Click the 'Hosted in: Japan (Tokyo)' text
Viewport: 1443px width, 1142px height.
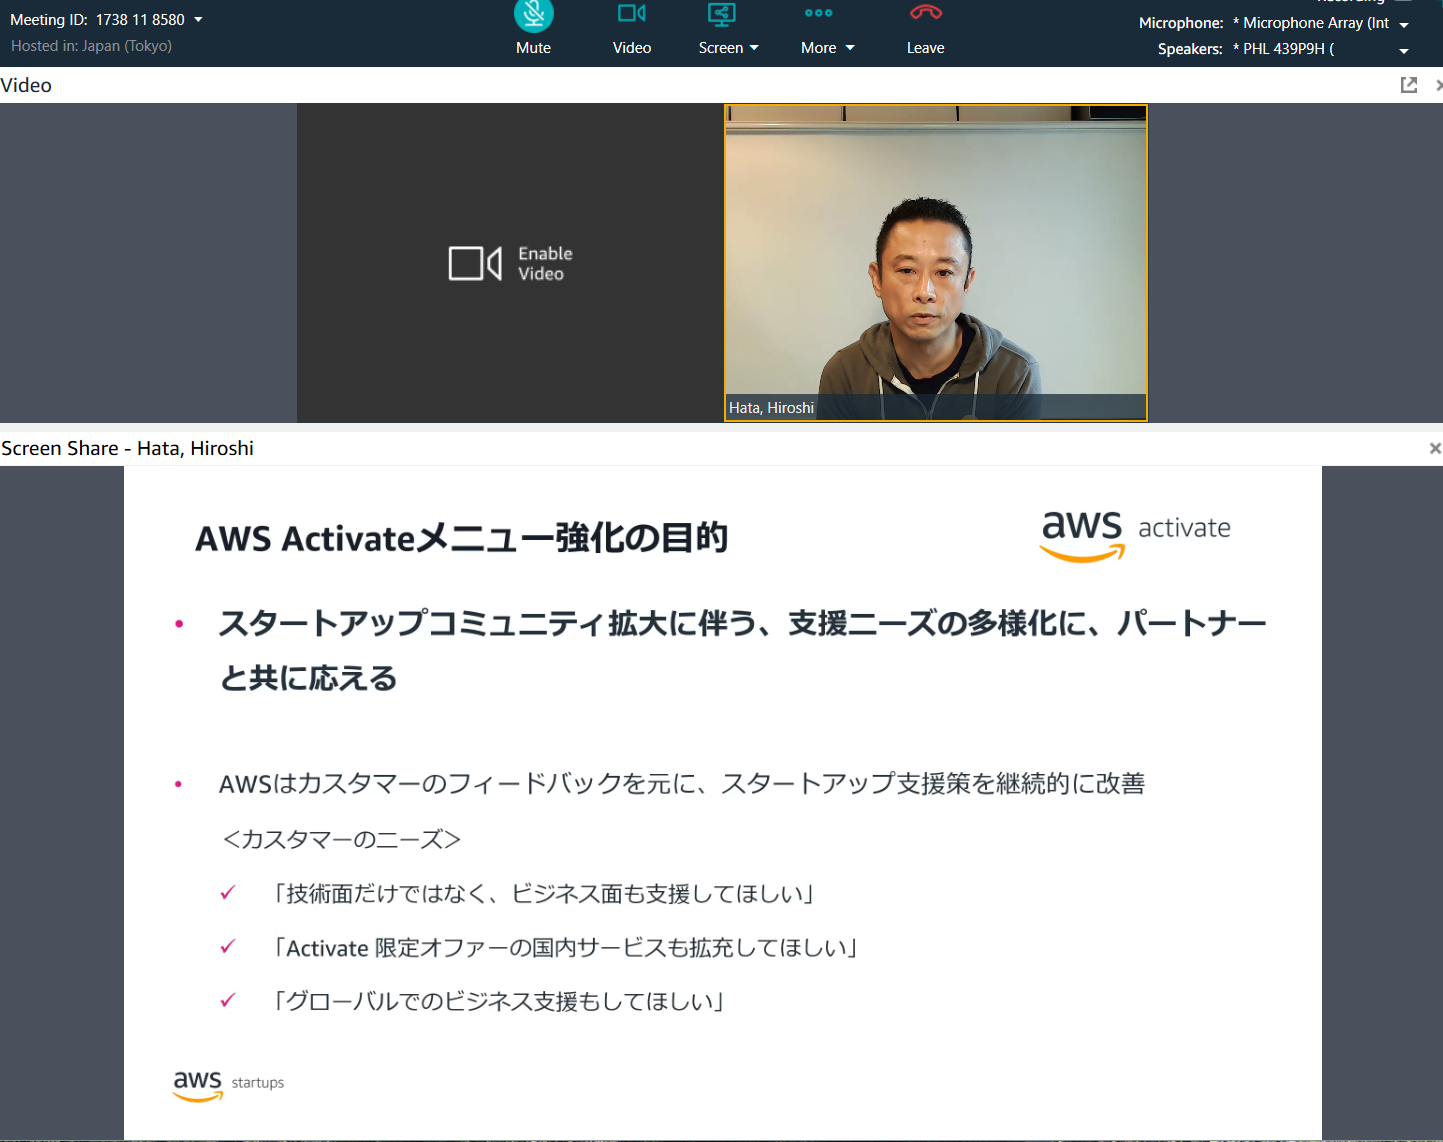[x=91, y=46]
